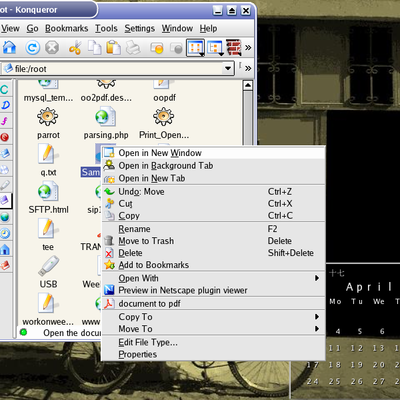Click the red brick wall toolbar icon
The image size is (400, 400).
[x=234, y=48]
